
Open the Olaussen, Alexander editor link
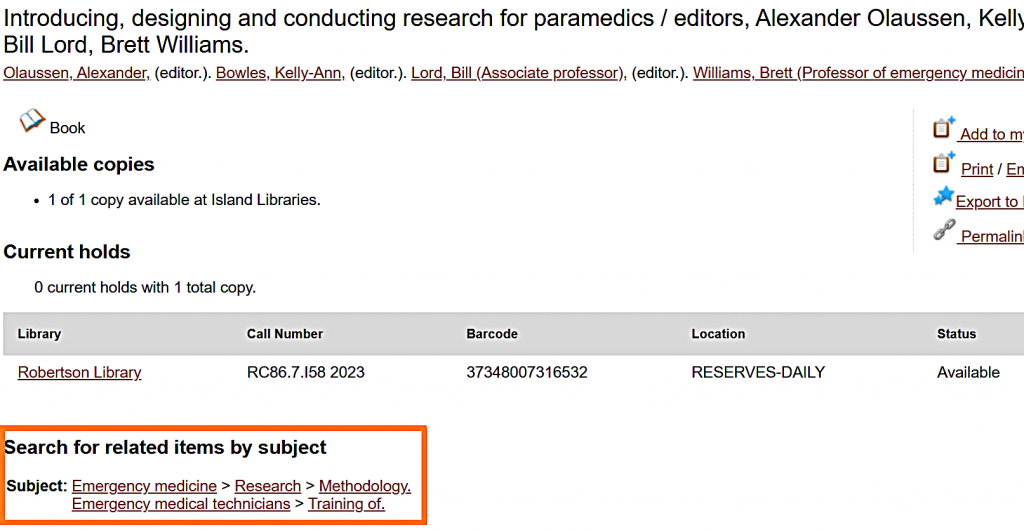(x=77, y=73)
